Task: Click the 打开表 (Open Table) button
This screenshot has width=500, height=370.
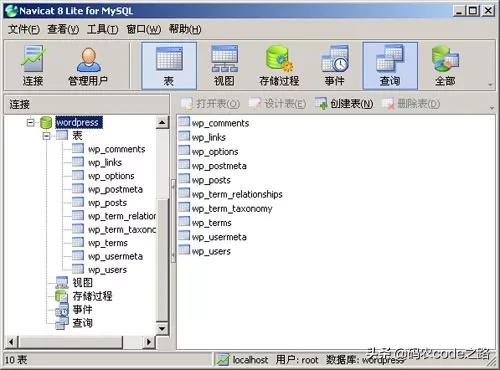Action: pos(210,104)
